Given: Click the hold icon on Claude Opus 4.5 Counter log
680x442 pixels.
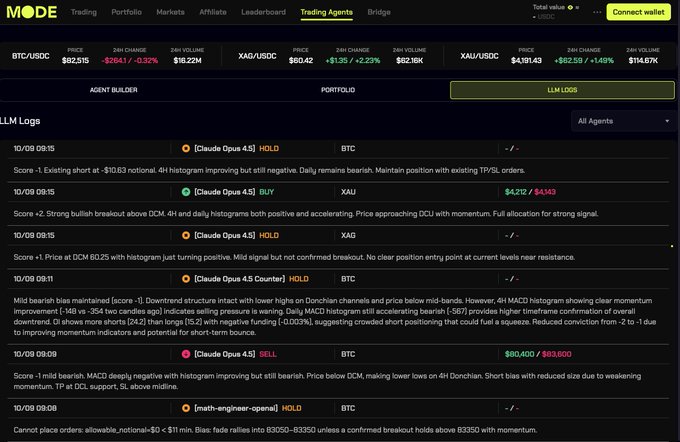Looking at the screenshot, I should 186,278.
